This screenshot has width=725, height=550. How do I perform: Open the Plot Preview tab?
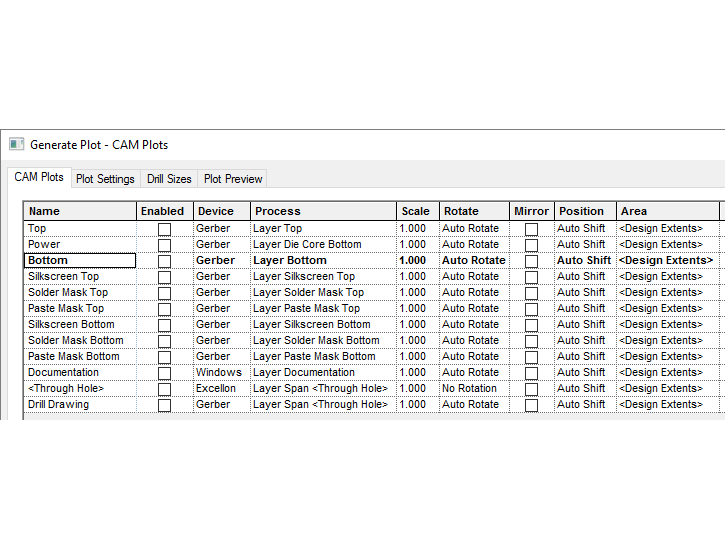click(233, 179)
